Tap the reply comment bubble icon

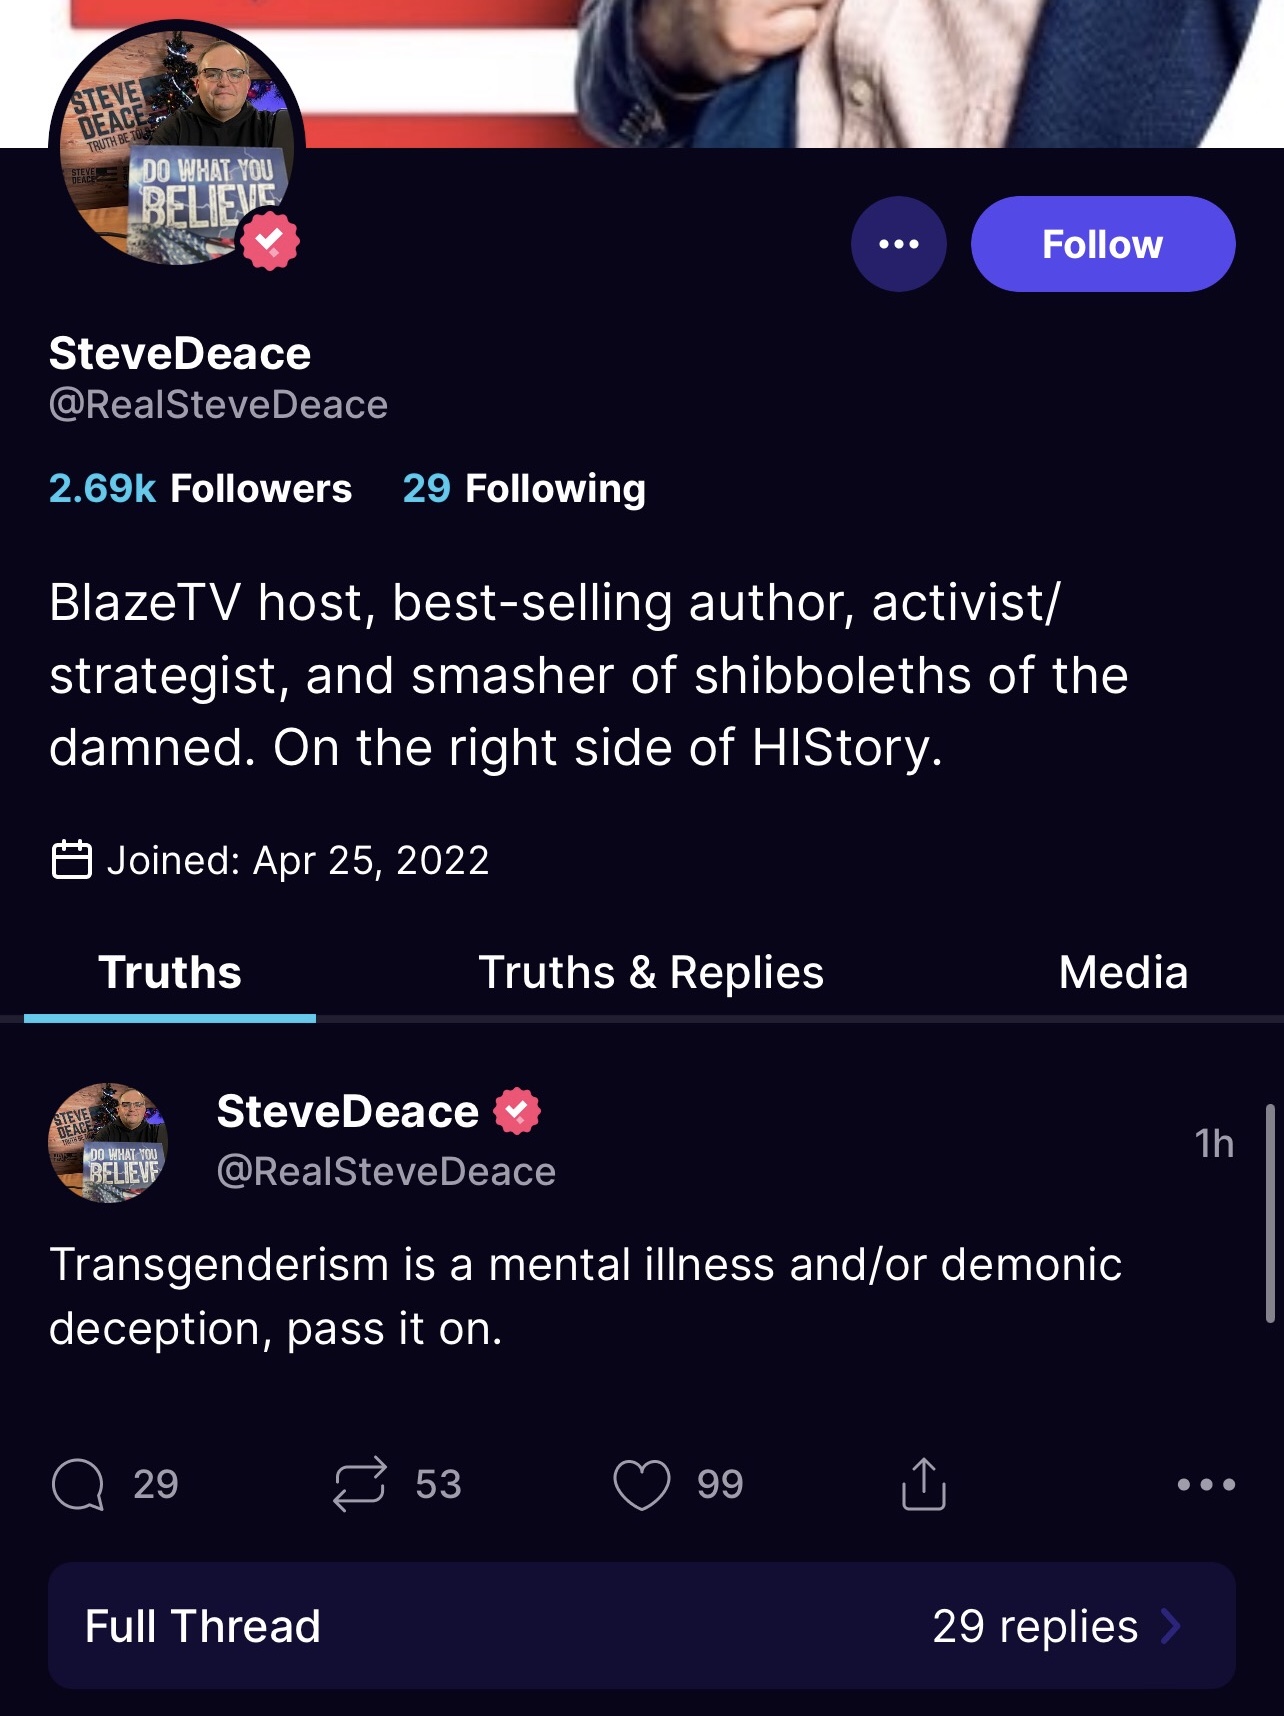tap(78, 1484)
